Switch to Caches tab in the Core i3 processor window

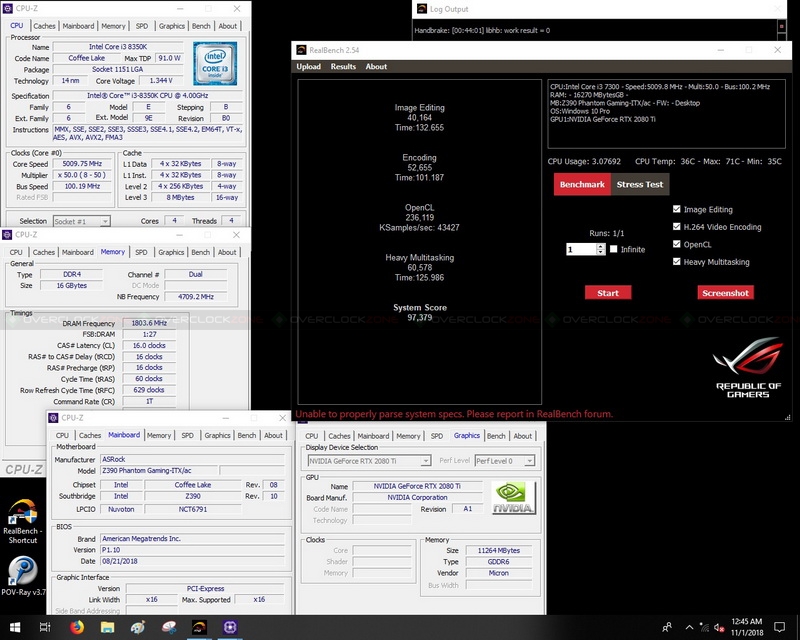[x=44, y=26]
